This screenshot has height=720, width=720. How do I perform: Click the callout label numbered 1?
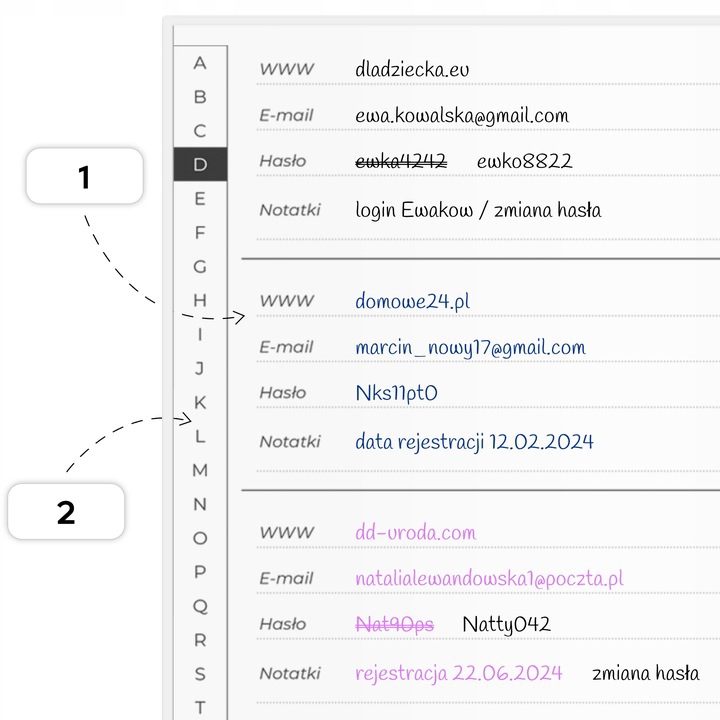click(x=84, y=177)
